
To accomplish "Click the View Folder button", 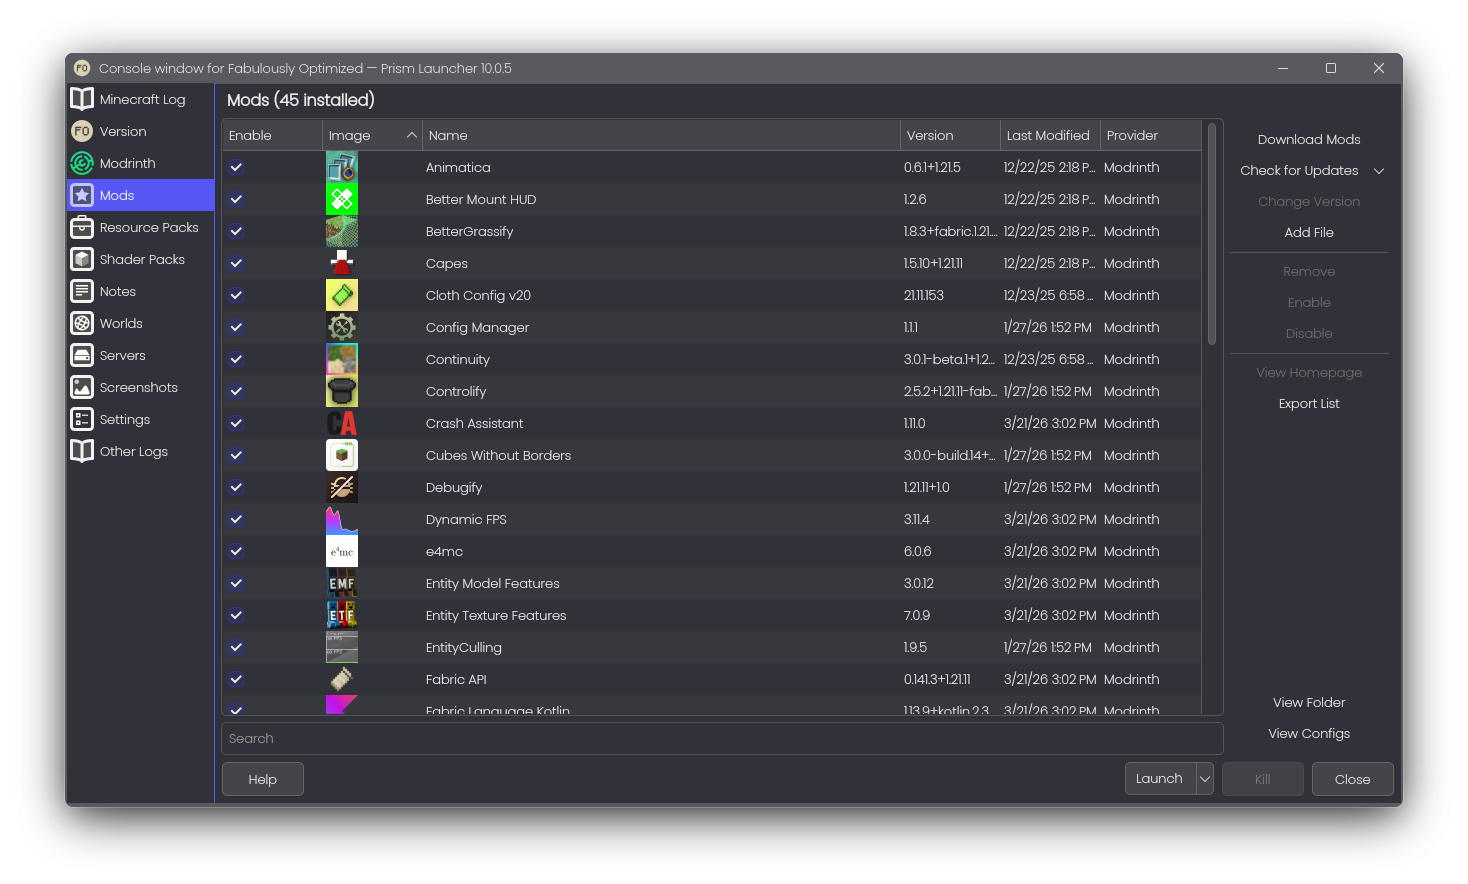I will click(1309, 703).
